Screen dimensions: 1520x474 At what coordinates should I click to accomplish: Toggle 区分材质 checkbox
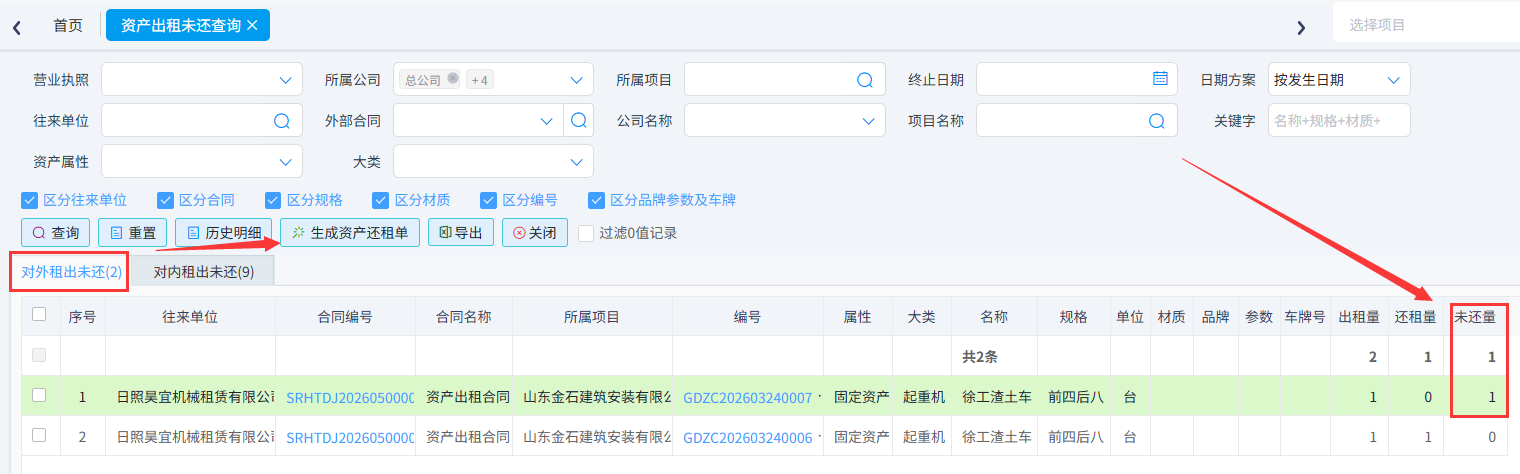point(380,200)
